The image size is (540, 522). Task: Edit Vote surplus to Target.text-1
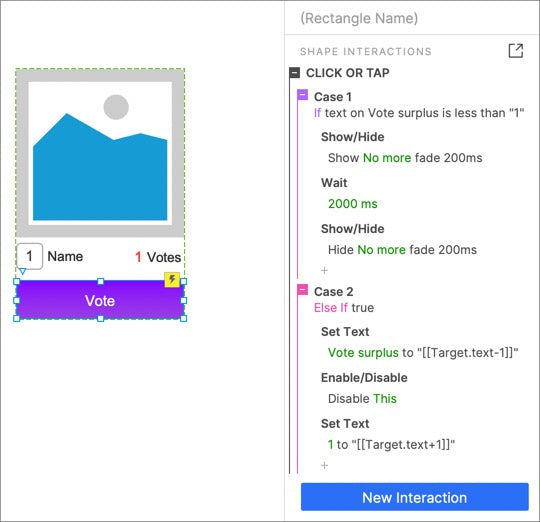[x=423, y=353]
